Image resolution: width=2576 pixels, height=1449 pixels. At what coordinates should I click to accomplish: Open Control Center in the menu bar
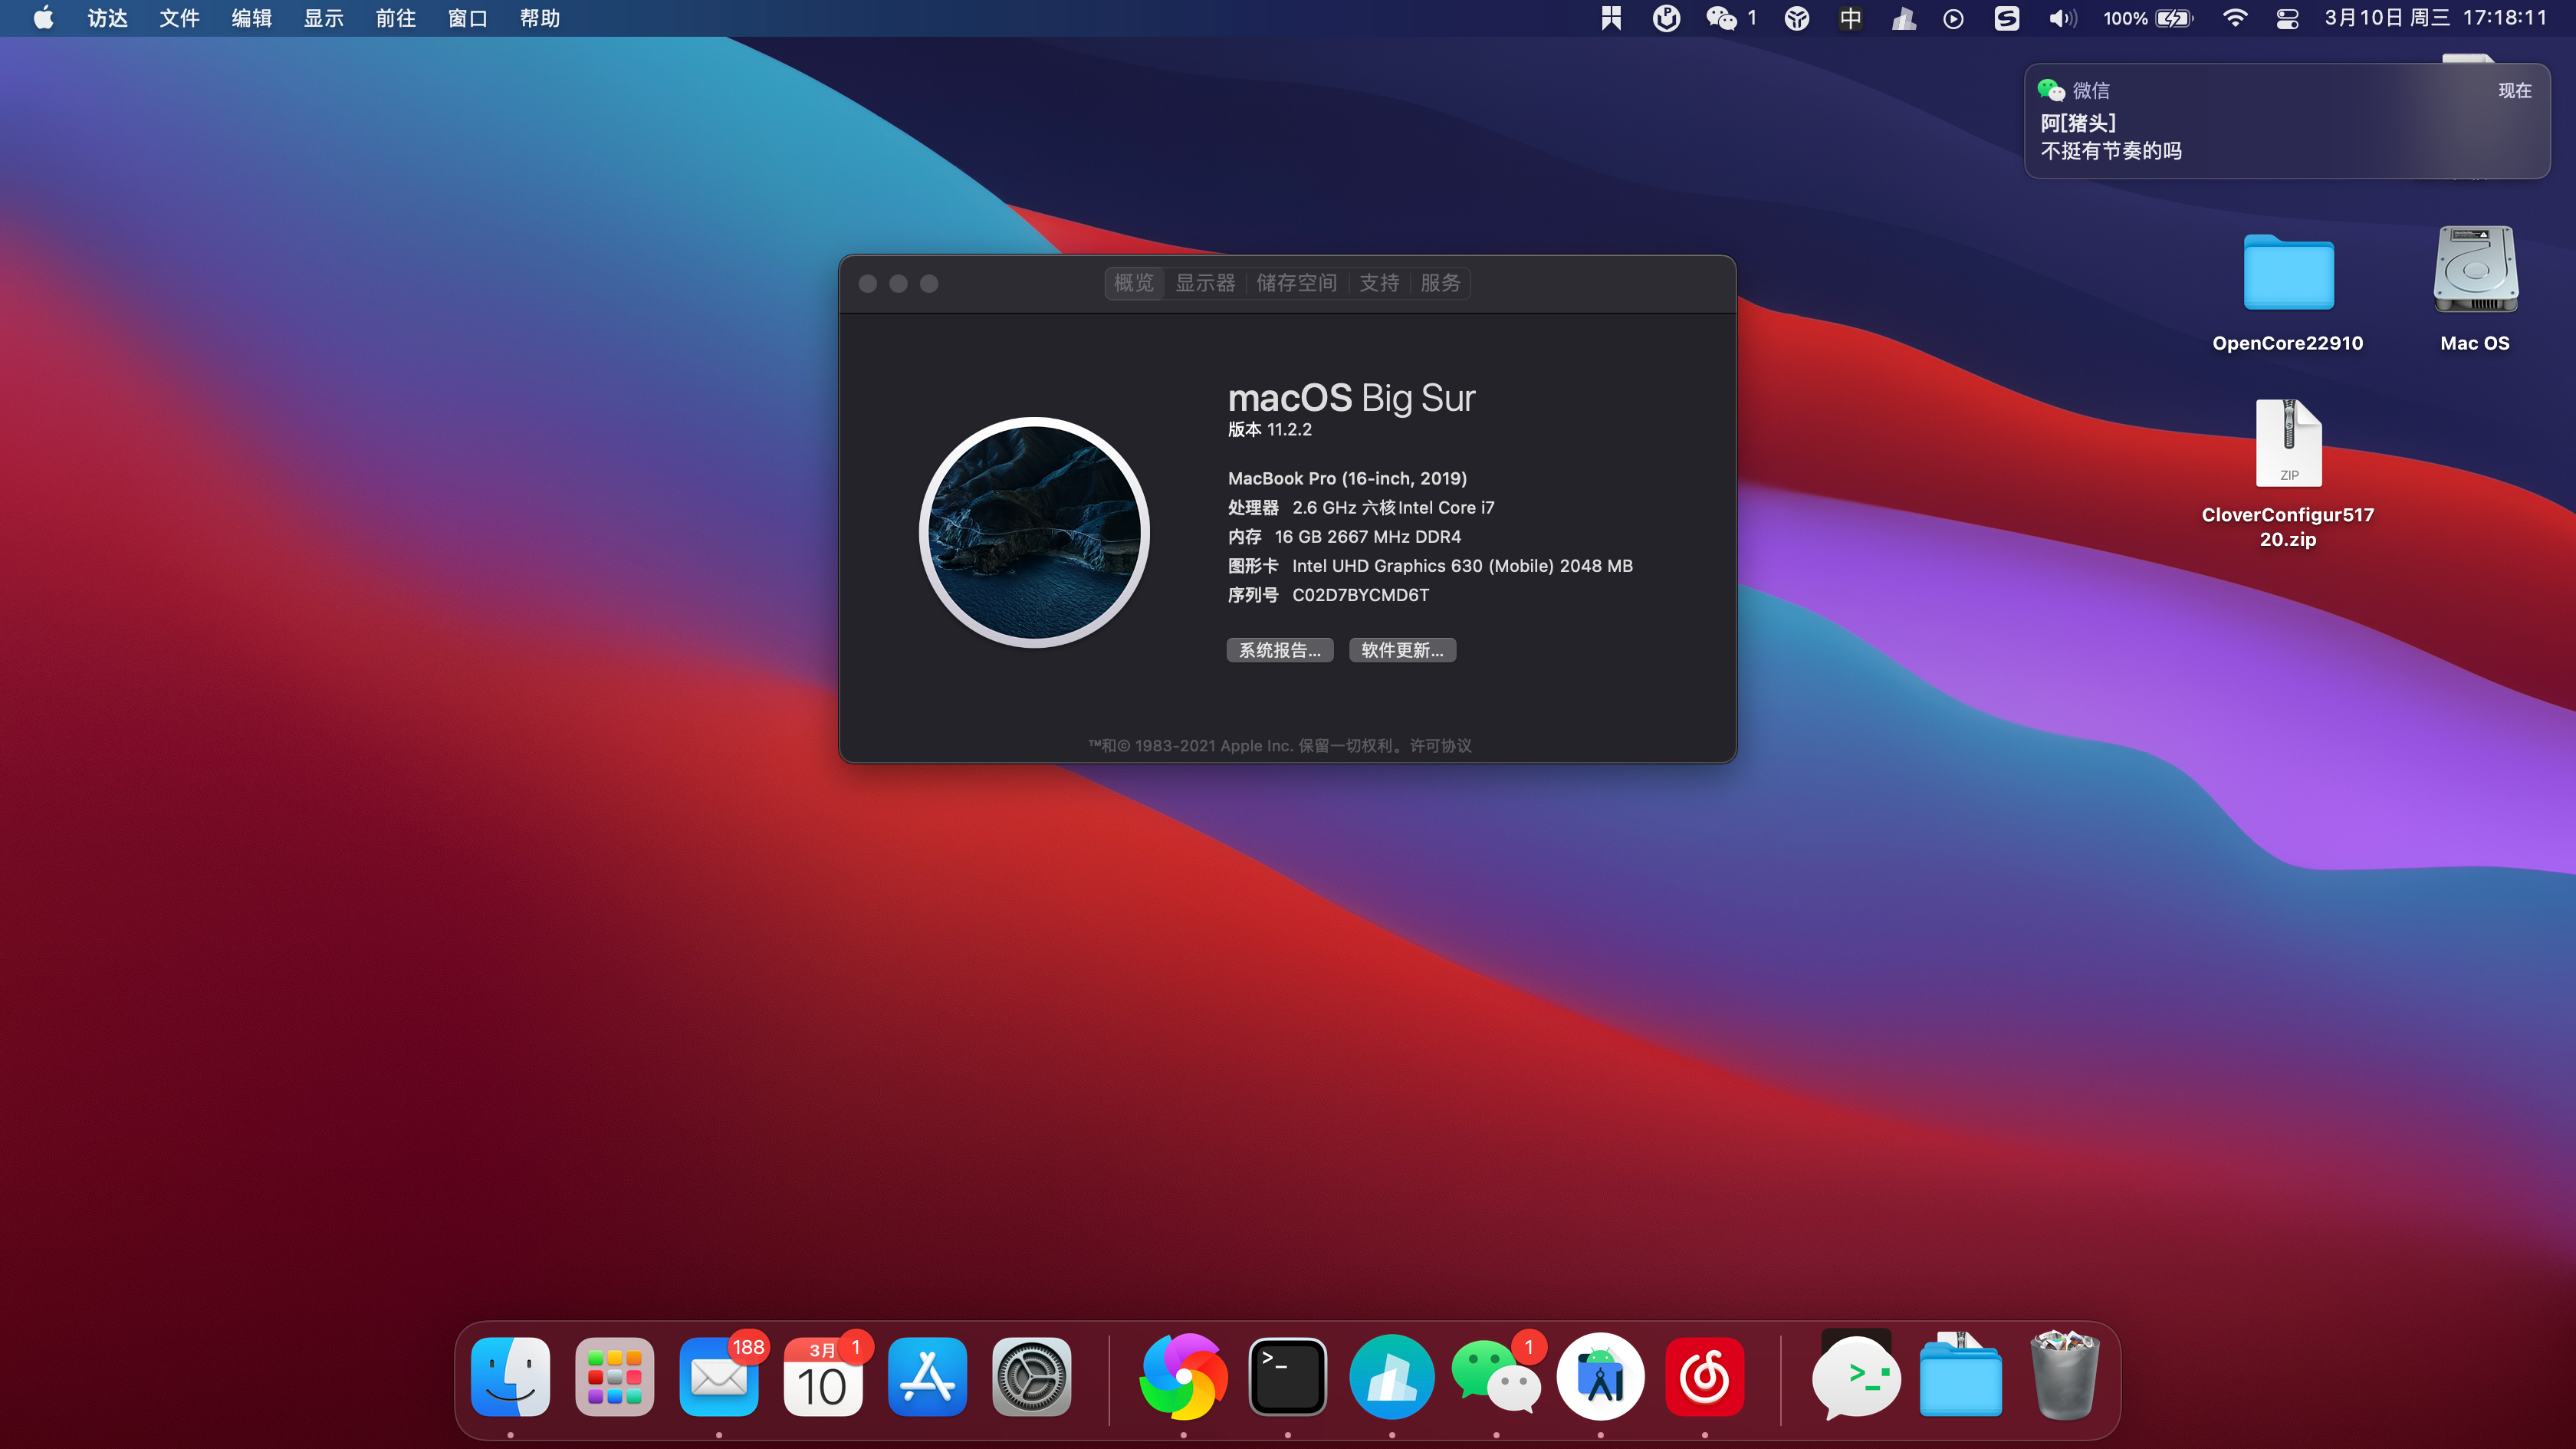(2287, 18)
